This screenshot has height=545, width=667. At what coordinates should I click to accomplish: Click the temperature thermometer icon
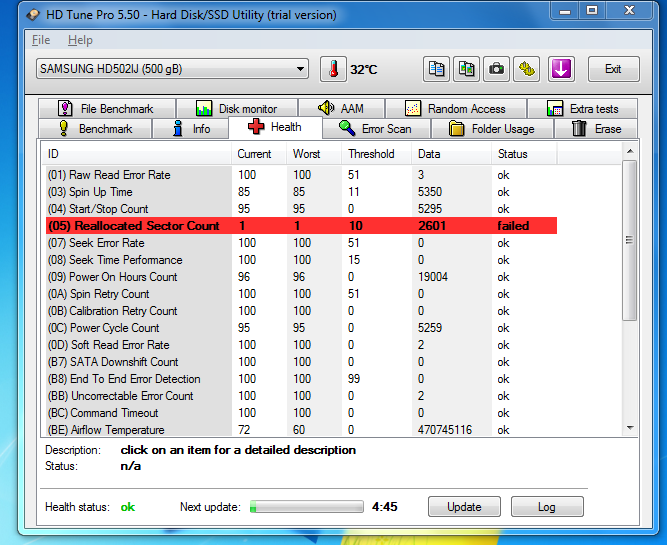coord(334,69)
